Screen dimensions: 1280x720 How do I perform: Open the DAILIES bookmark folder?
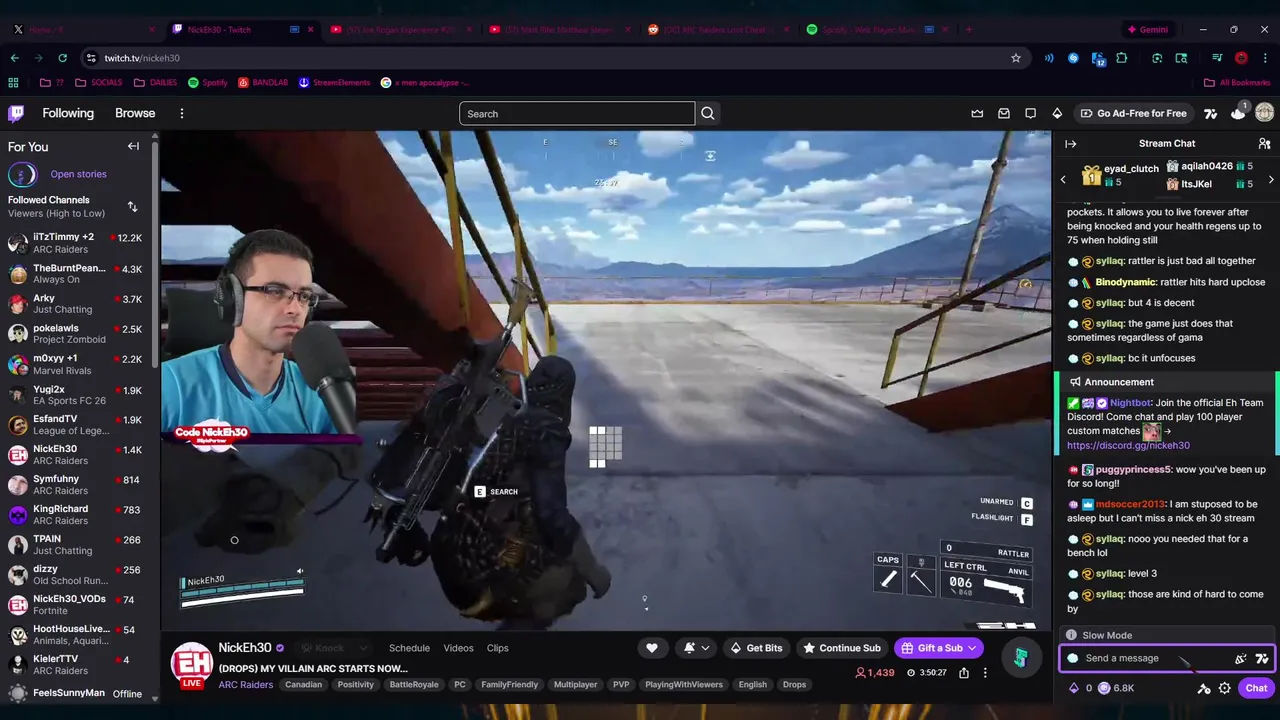[x=155, y=82]
